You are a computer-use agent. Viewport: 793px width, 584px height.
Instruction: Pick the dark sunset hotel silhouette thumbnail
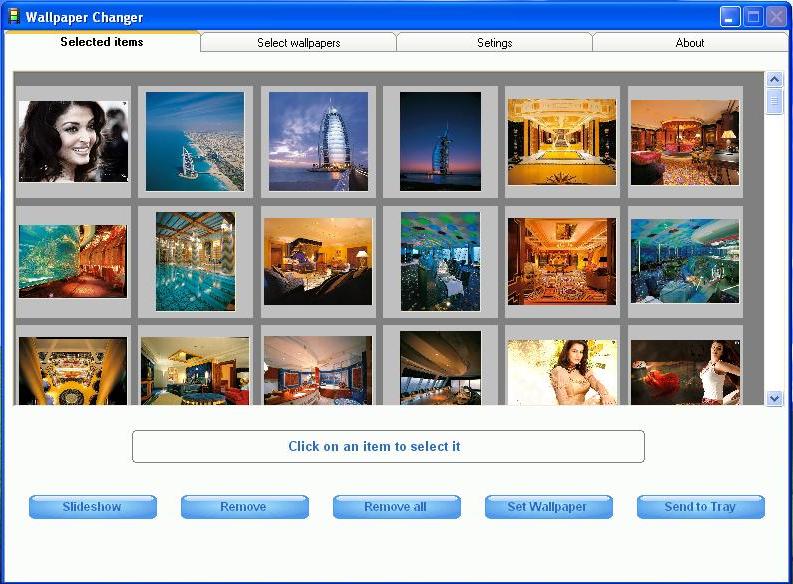[440, 141]
